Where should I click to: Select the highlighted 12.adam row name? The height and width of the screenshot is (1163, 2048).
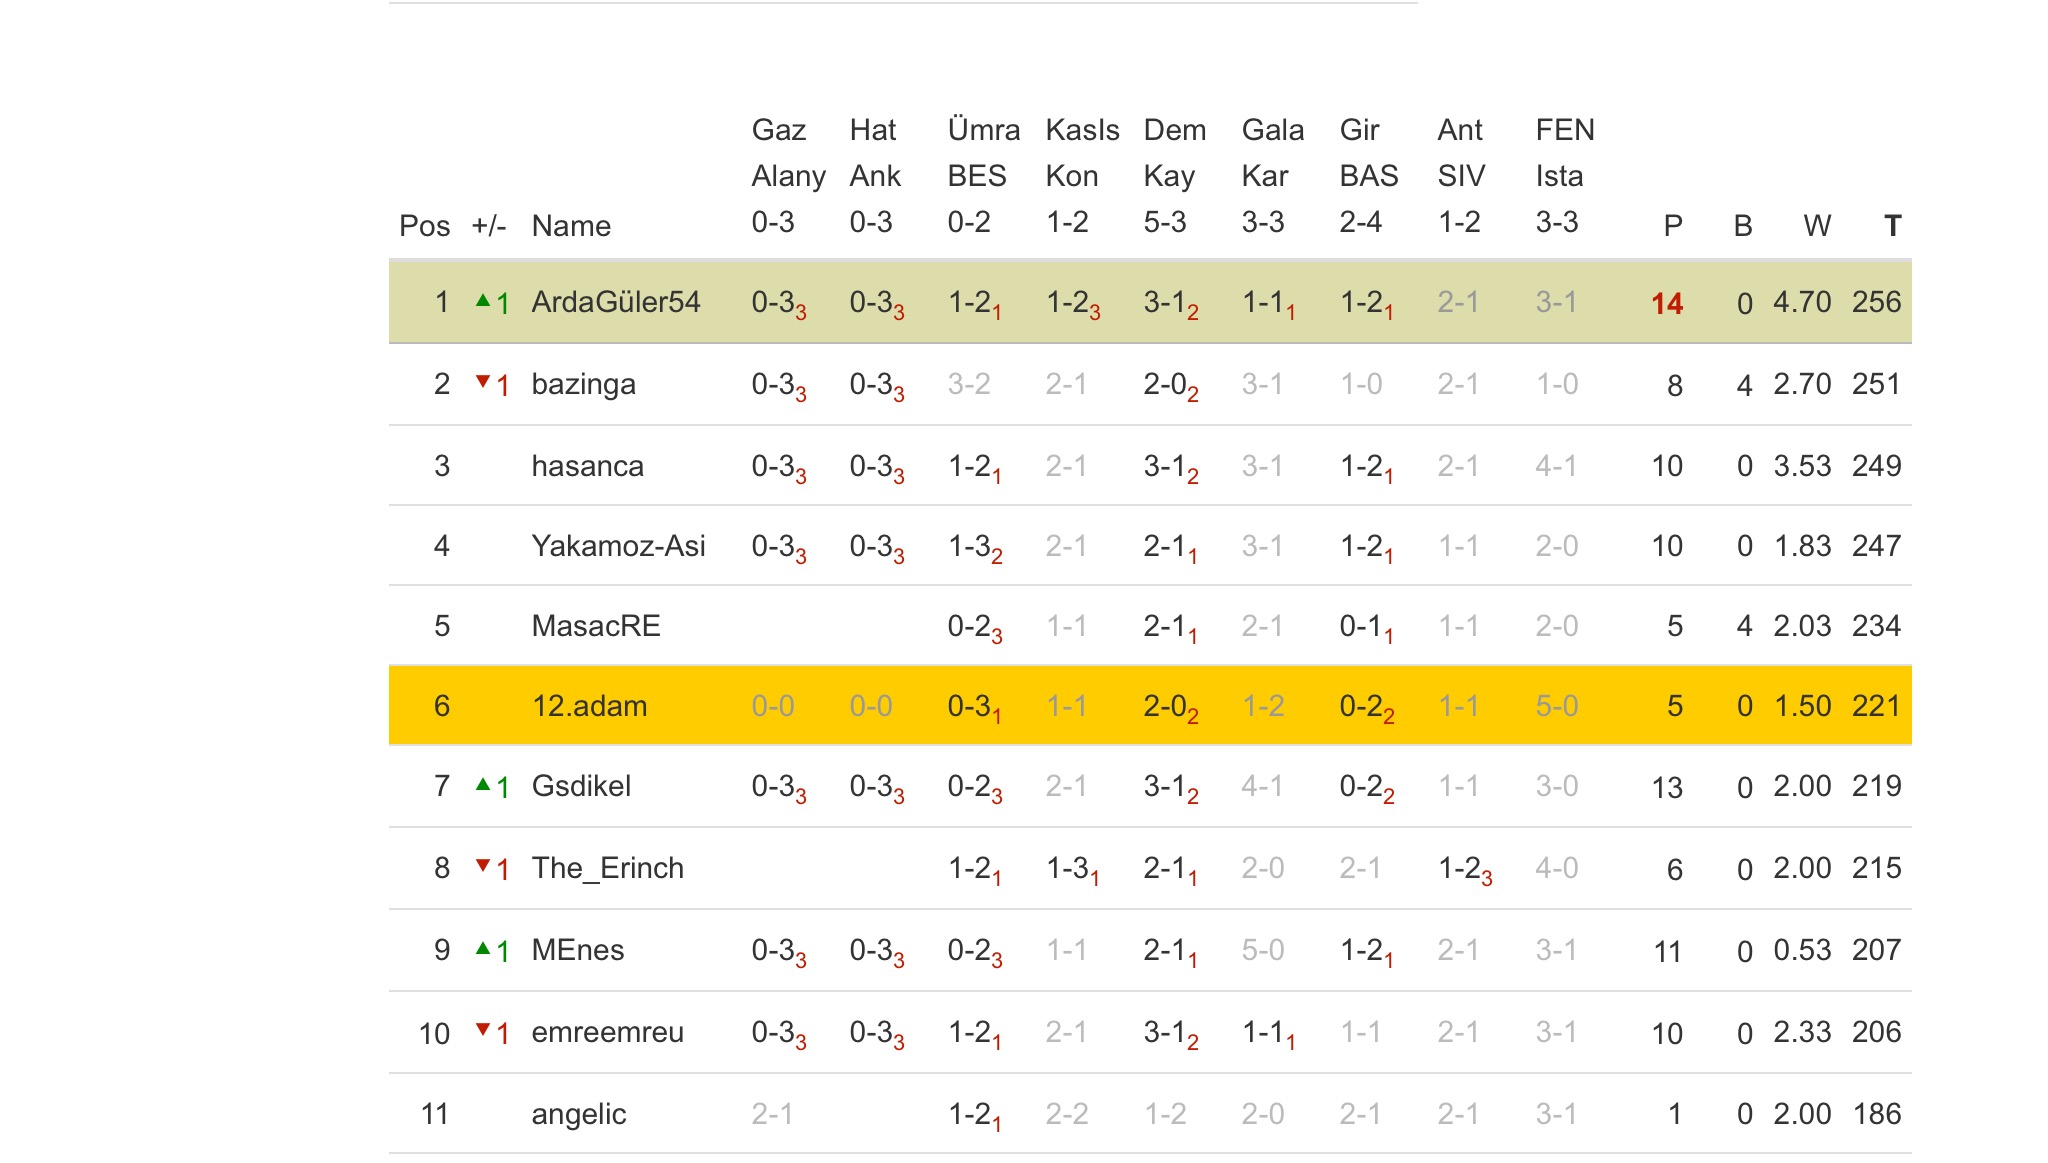point(589,706)
